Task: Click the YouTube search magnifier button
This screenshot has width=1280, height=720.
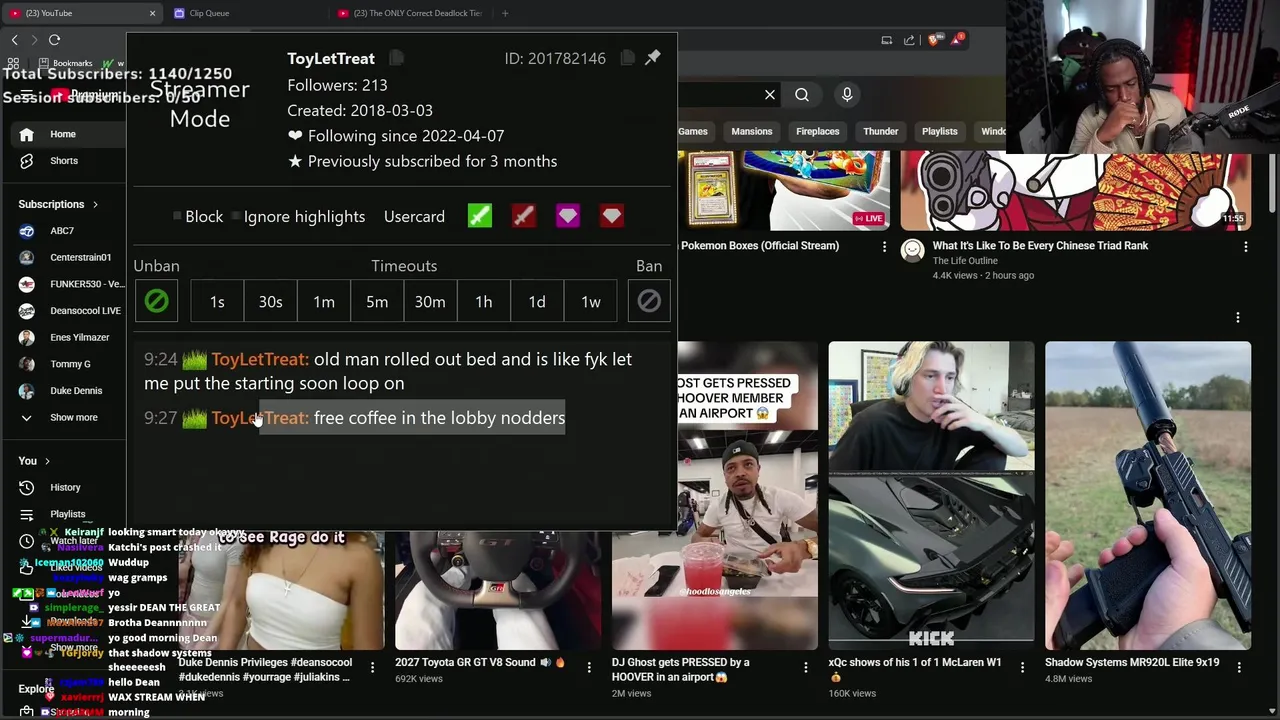Action: point(802,95)
